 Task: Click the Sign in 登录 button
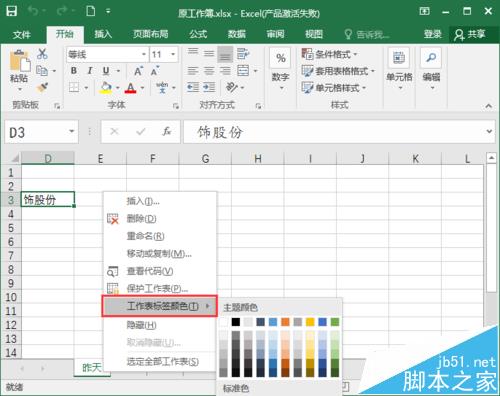tap(433, 34)
